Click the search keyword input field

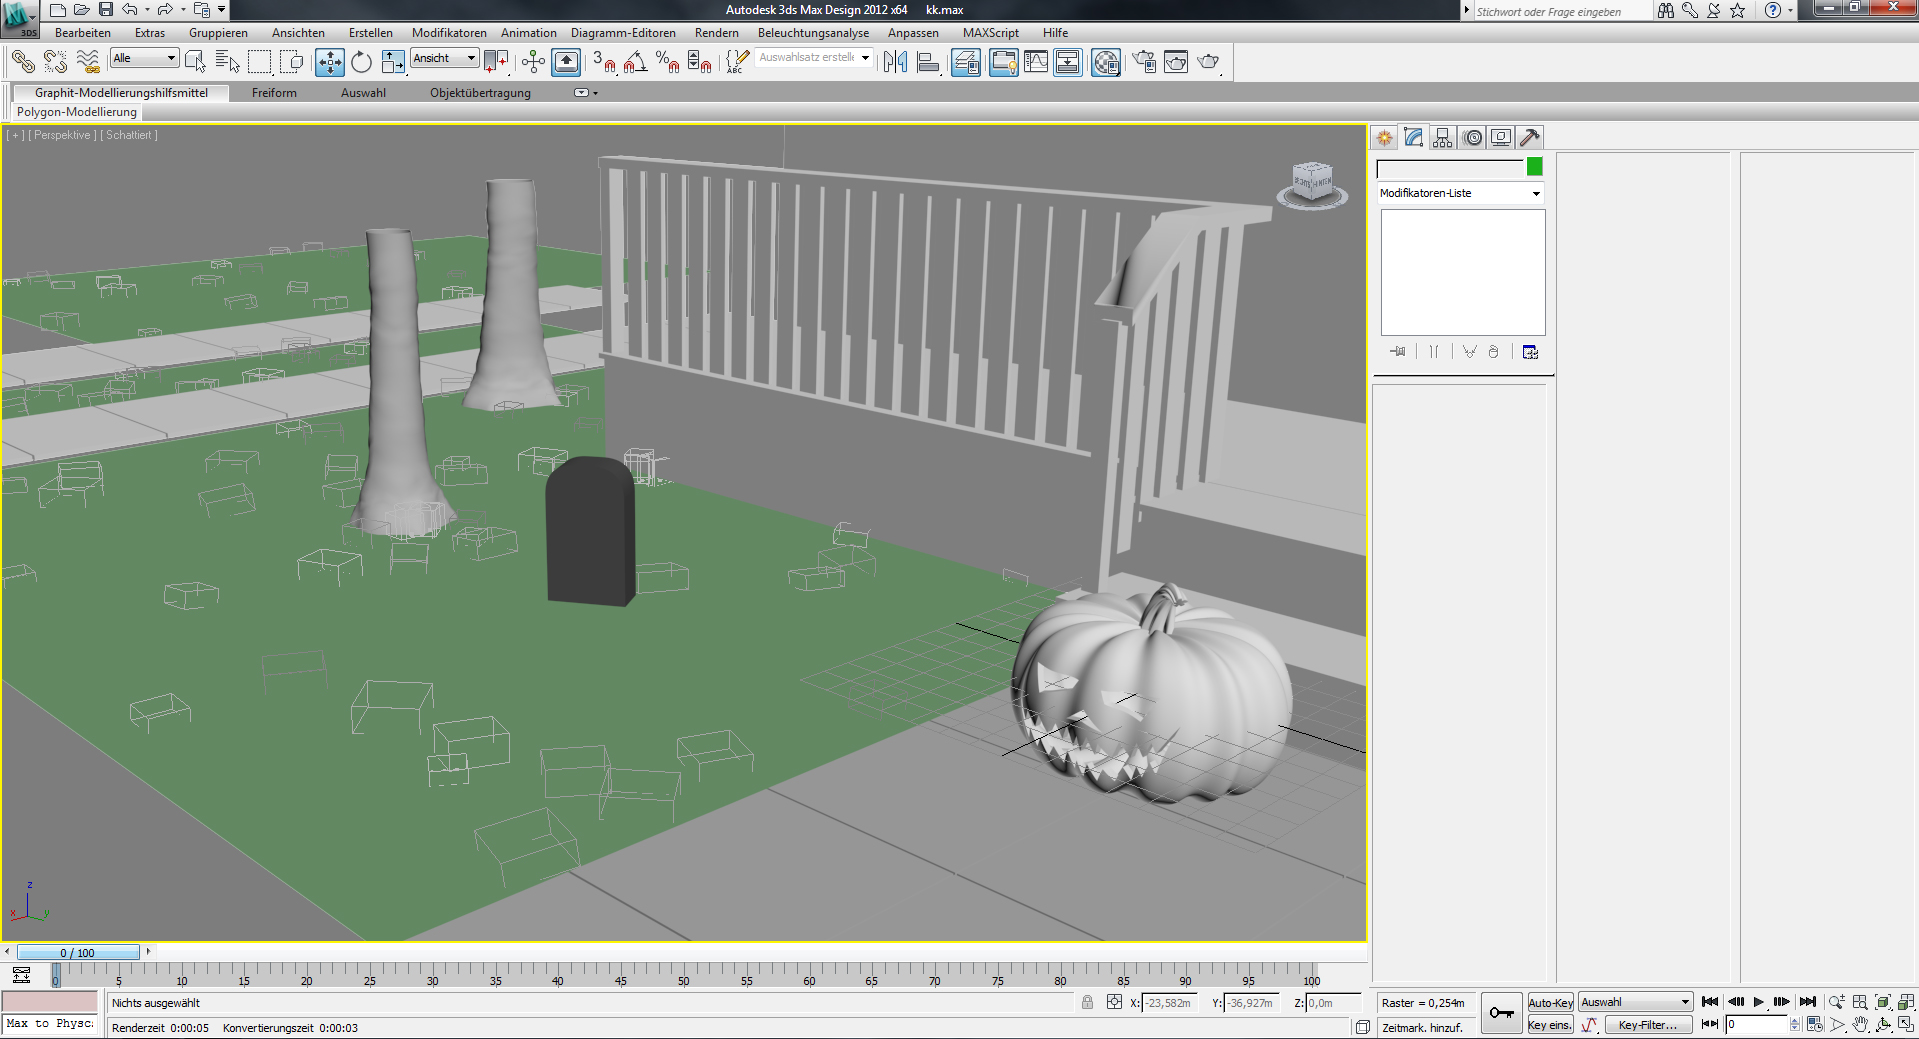click(x=1562, y=11)
